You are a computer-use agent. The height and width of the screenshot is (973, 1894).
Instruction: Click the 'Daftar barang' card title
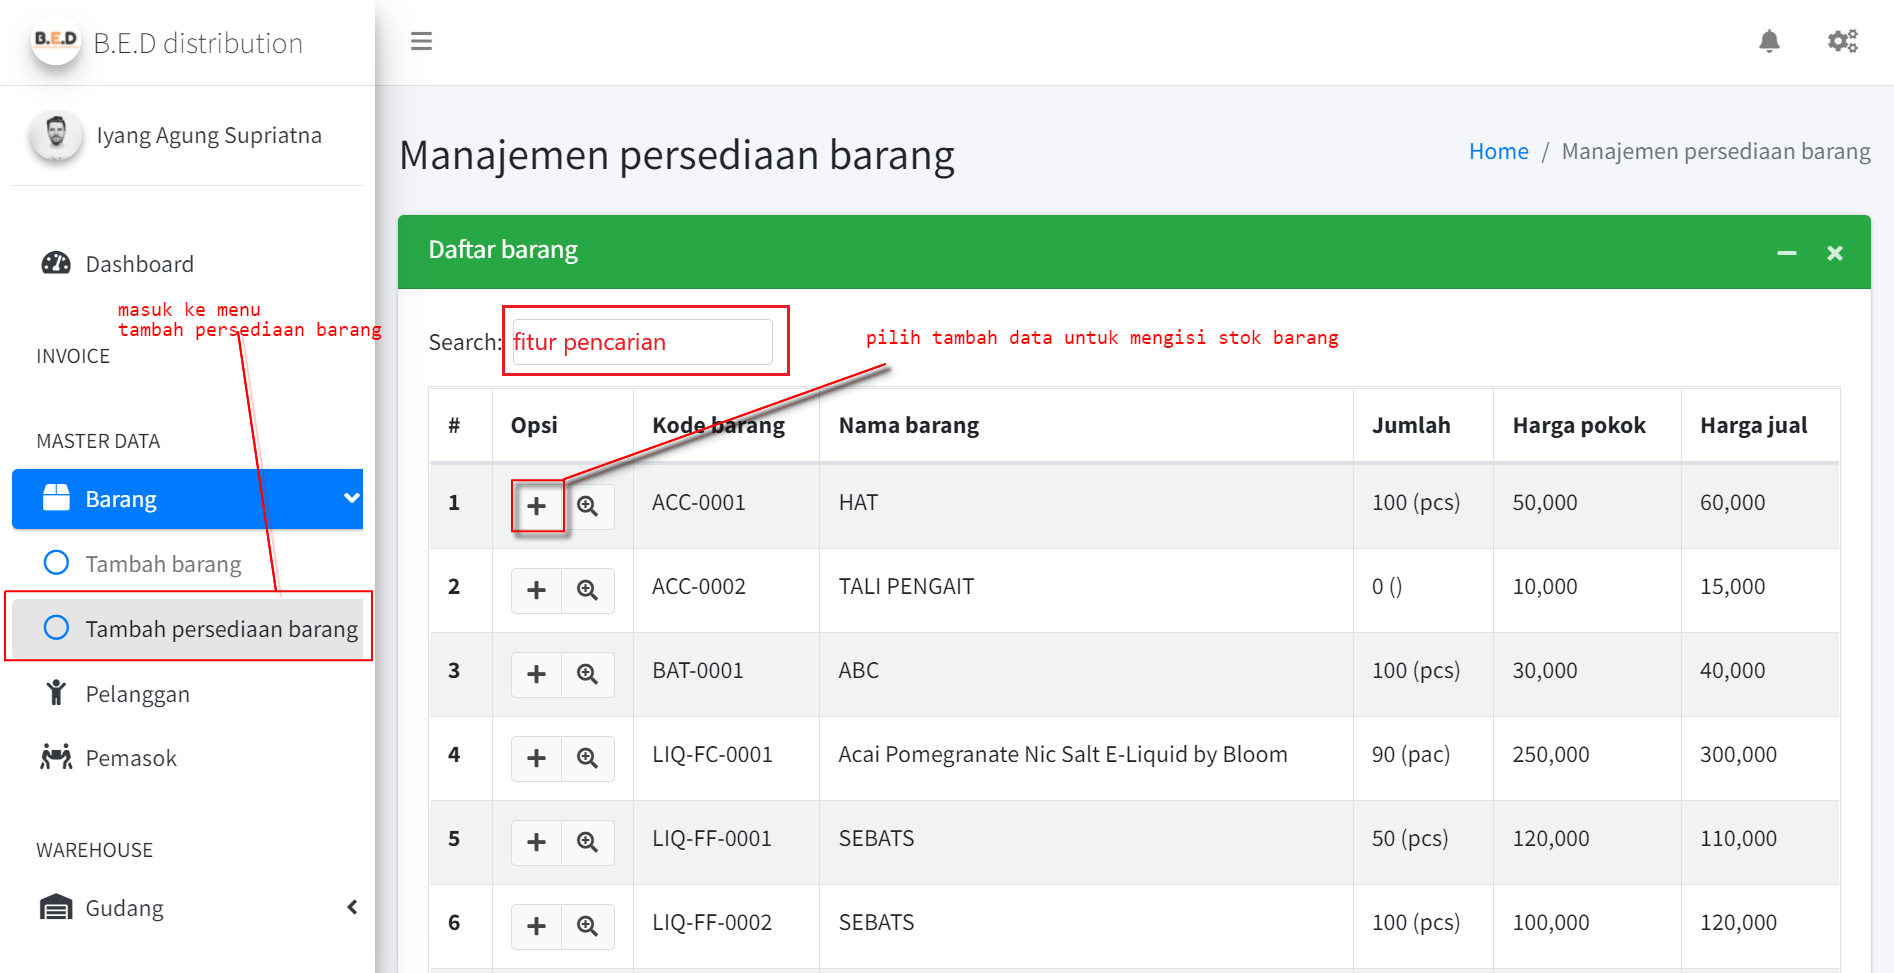pos(503,249)
